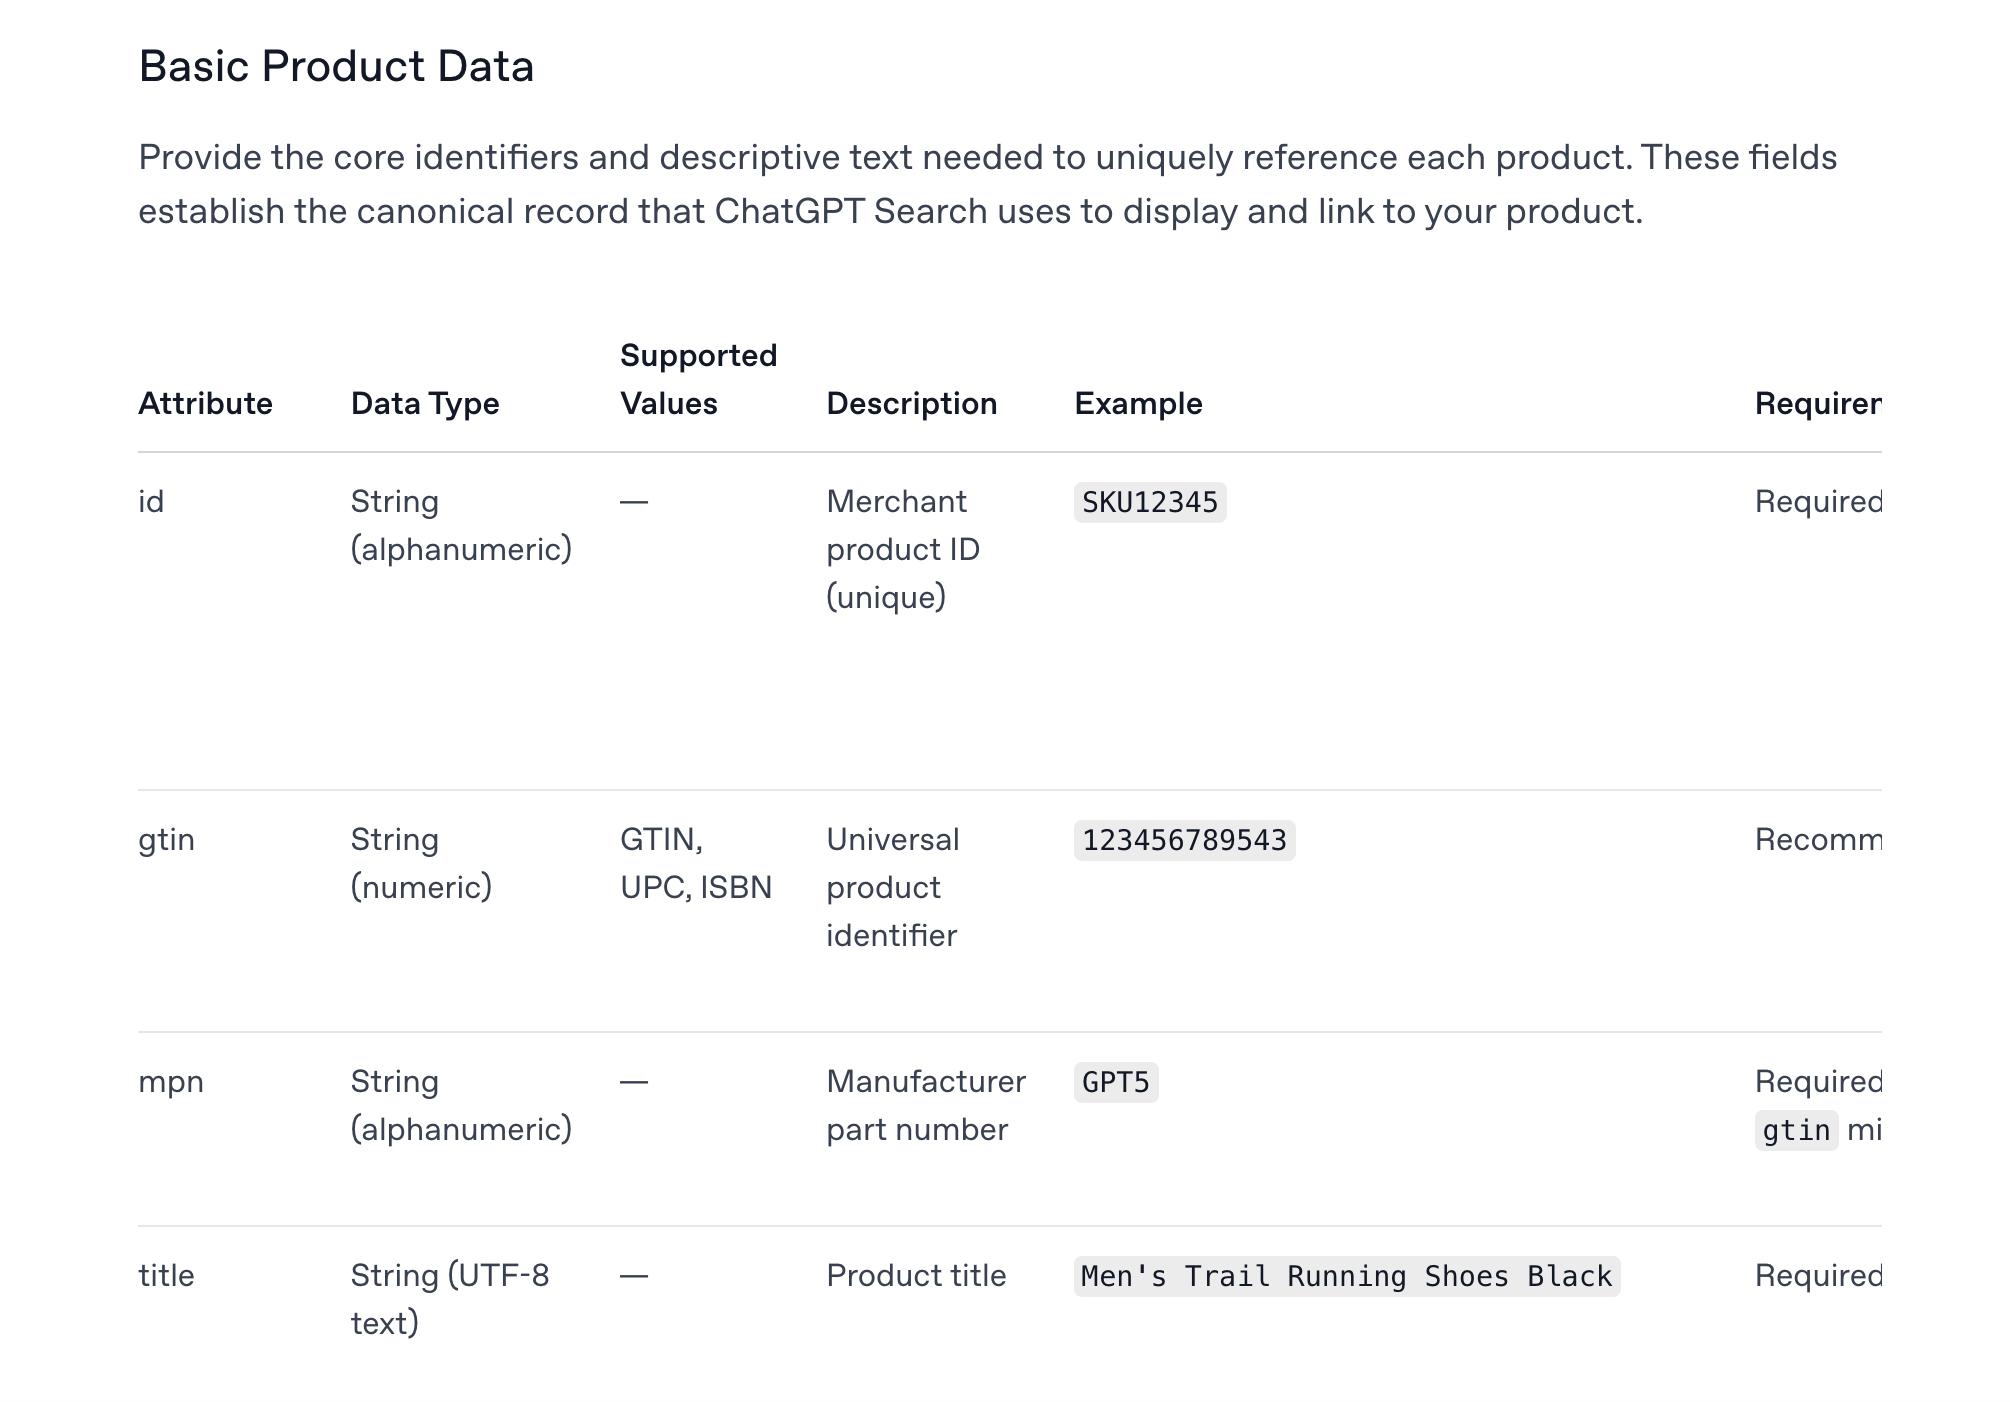Click the "String (UTF-8 text)" data type cell
This screenshot has height=1402, width=2010.
click(449, 1299)
